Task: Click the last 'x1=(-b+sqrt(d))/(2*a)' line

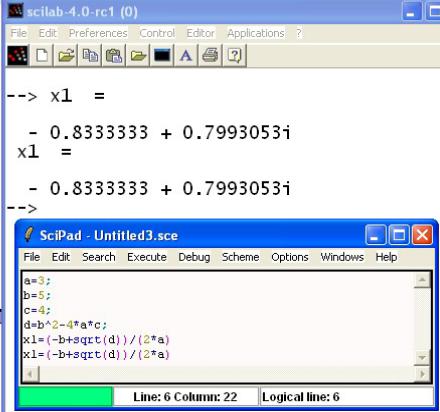Action: (96, 354)
